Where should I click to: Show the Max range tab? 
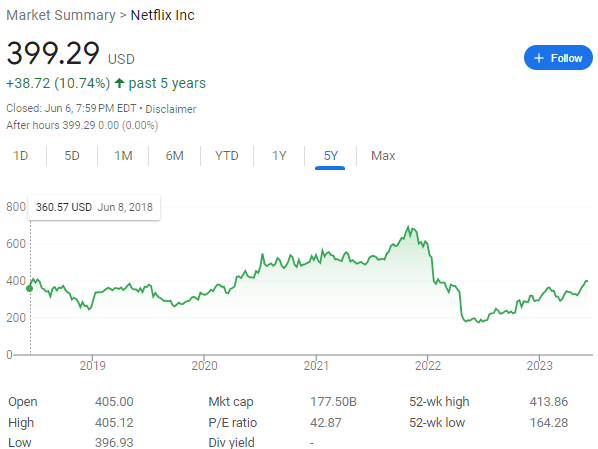383,156
